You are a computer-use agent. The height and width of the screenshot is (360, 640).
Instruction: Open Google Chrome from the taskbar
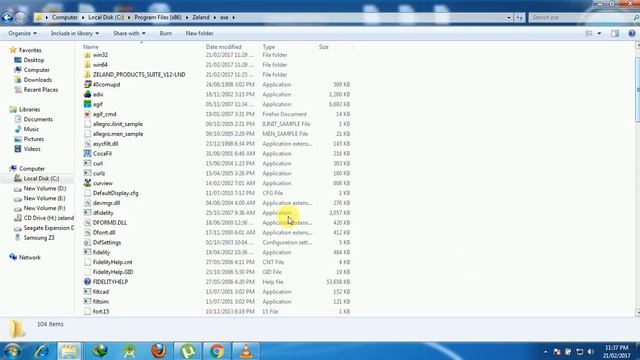pyautogui.click(x=217, y=351)
